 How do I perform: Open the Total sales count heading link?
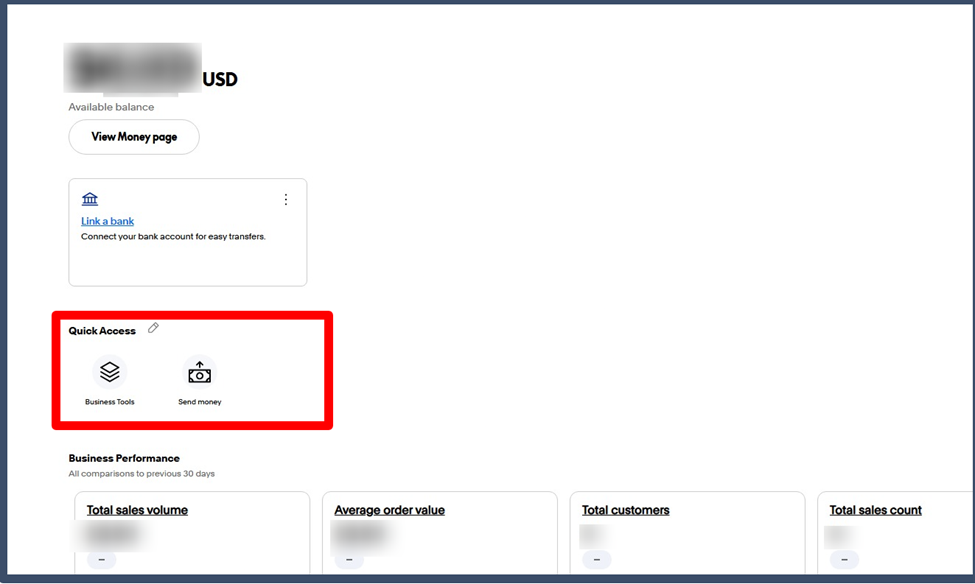[x=875, y=510]
